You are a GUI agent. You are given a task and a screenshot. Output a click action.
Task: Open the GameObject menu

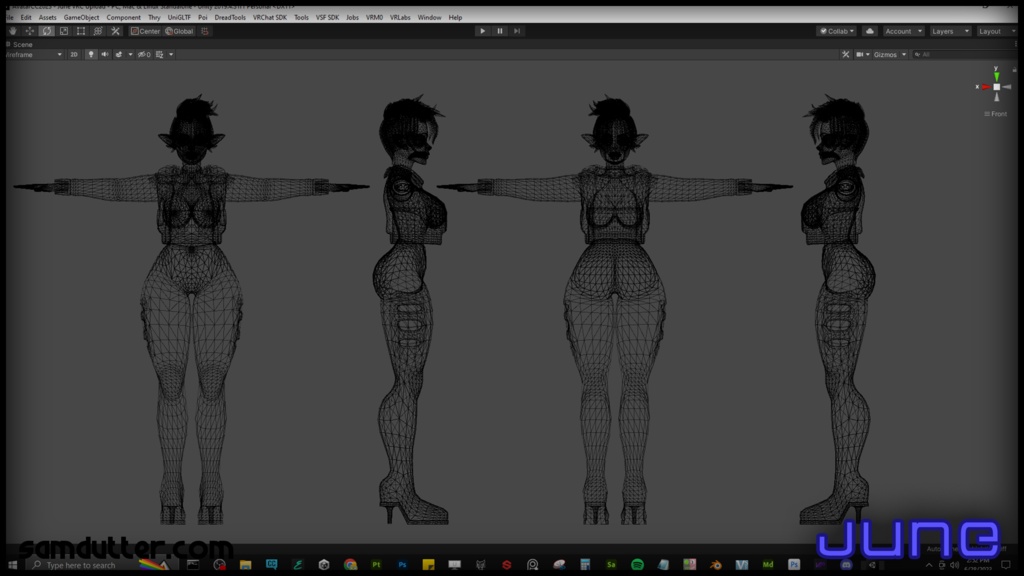(81, 17)
